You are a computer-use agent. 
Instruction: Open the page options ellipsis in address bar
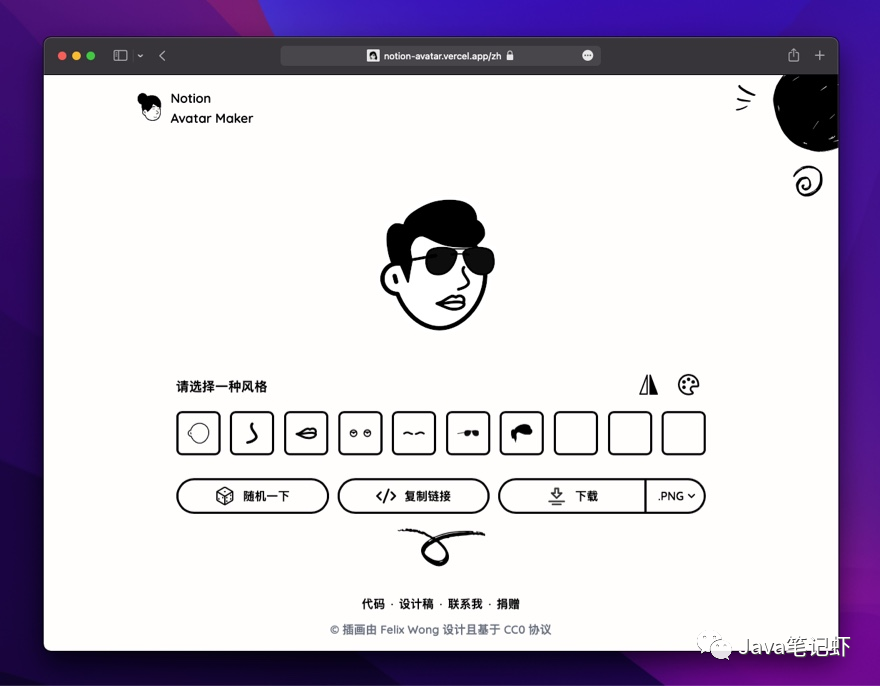[588, 56]
